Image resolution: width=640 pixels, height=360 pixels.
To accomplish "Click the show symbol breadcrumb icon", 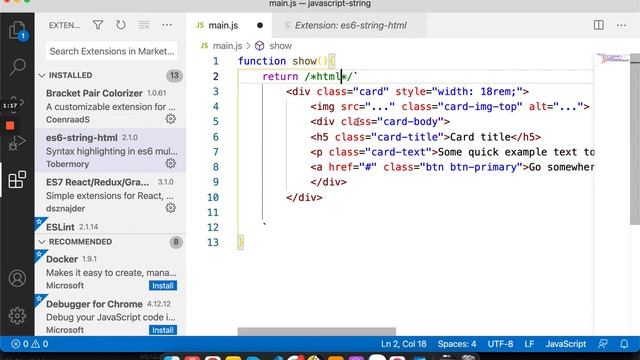I will (x=260, y=46).
